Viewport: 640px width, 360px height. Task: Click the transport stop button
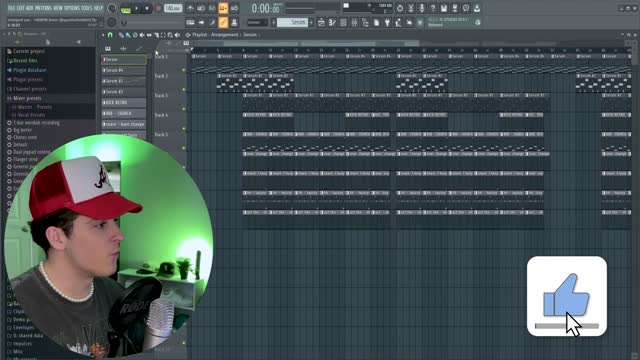147,9
